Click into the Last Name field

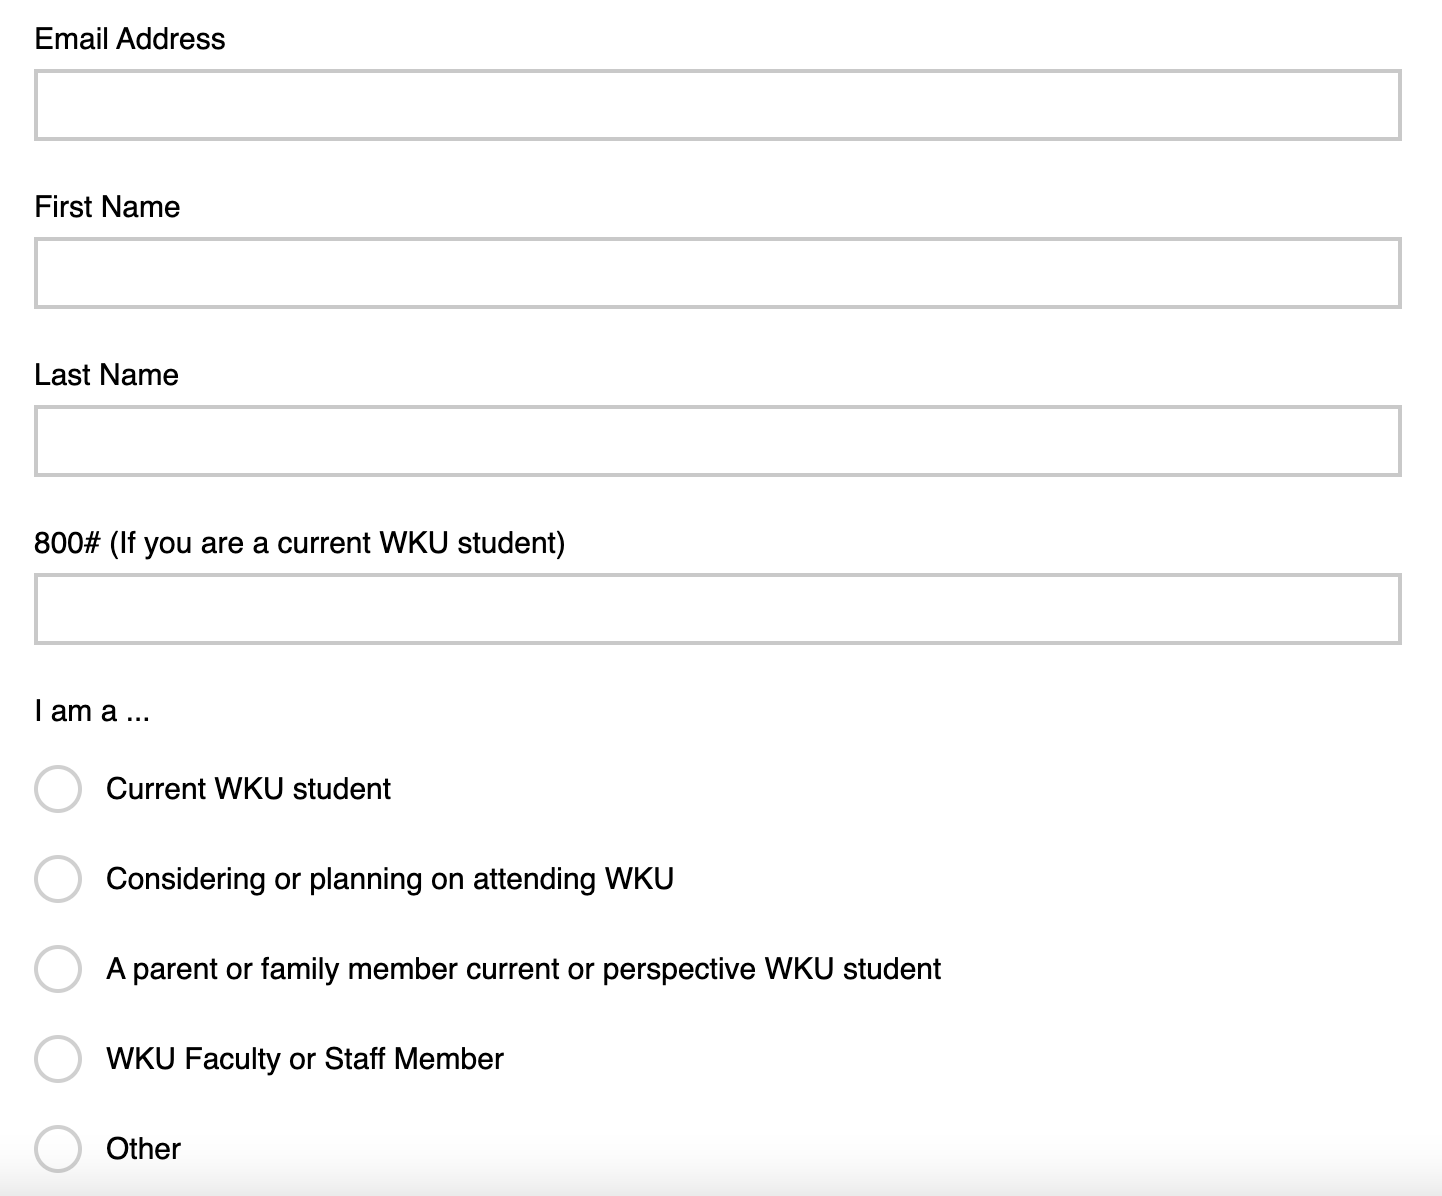717,441
